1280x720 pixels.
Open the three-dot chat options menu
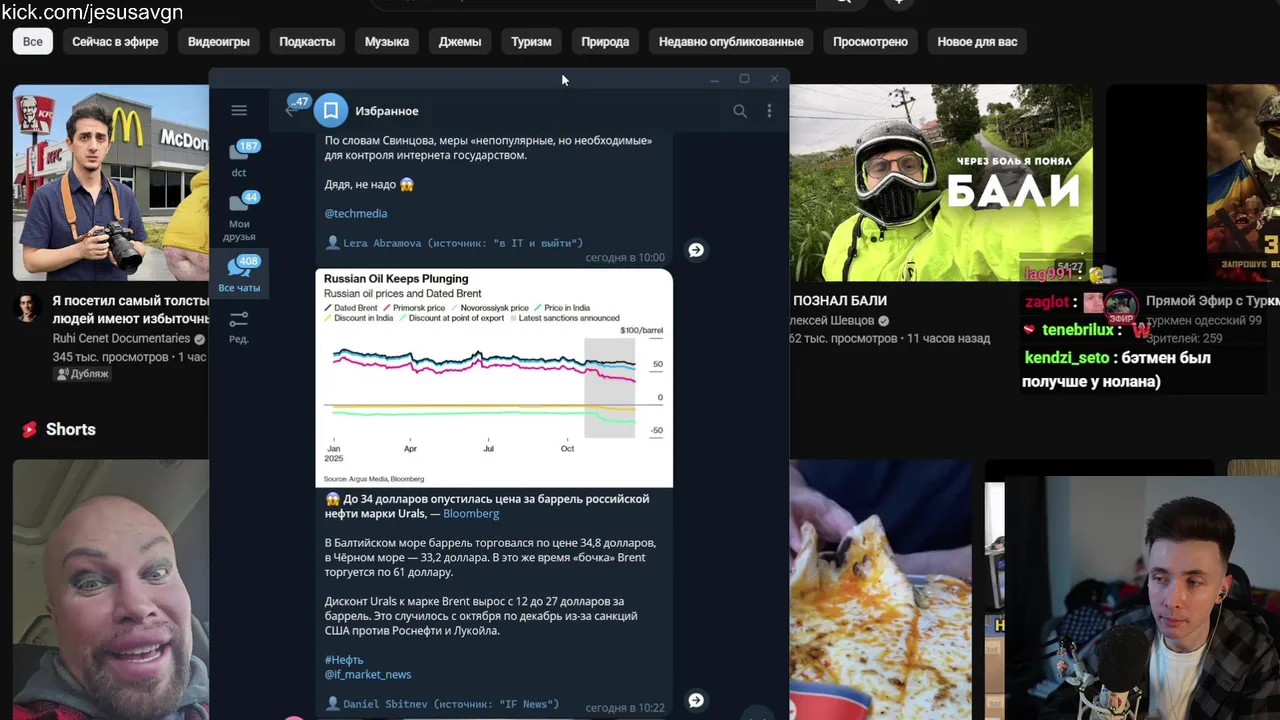click(769, 111)
